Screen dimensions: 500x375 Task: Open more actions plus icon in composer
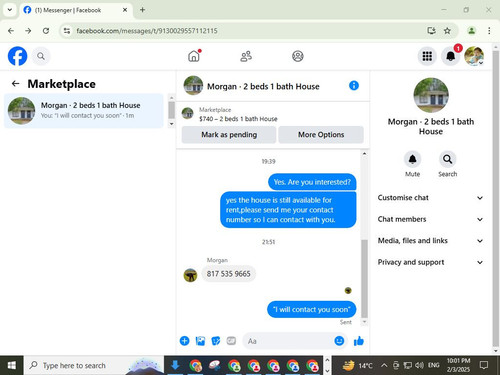coord(184,341)
